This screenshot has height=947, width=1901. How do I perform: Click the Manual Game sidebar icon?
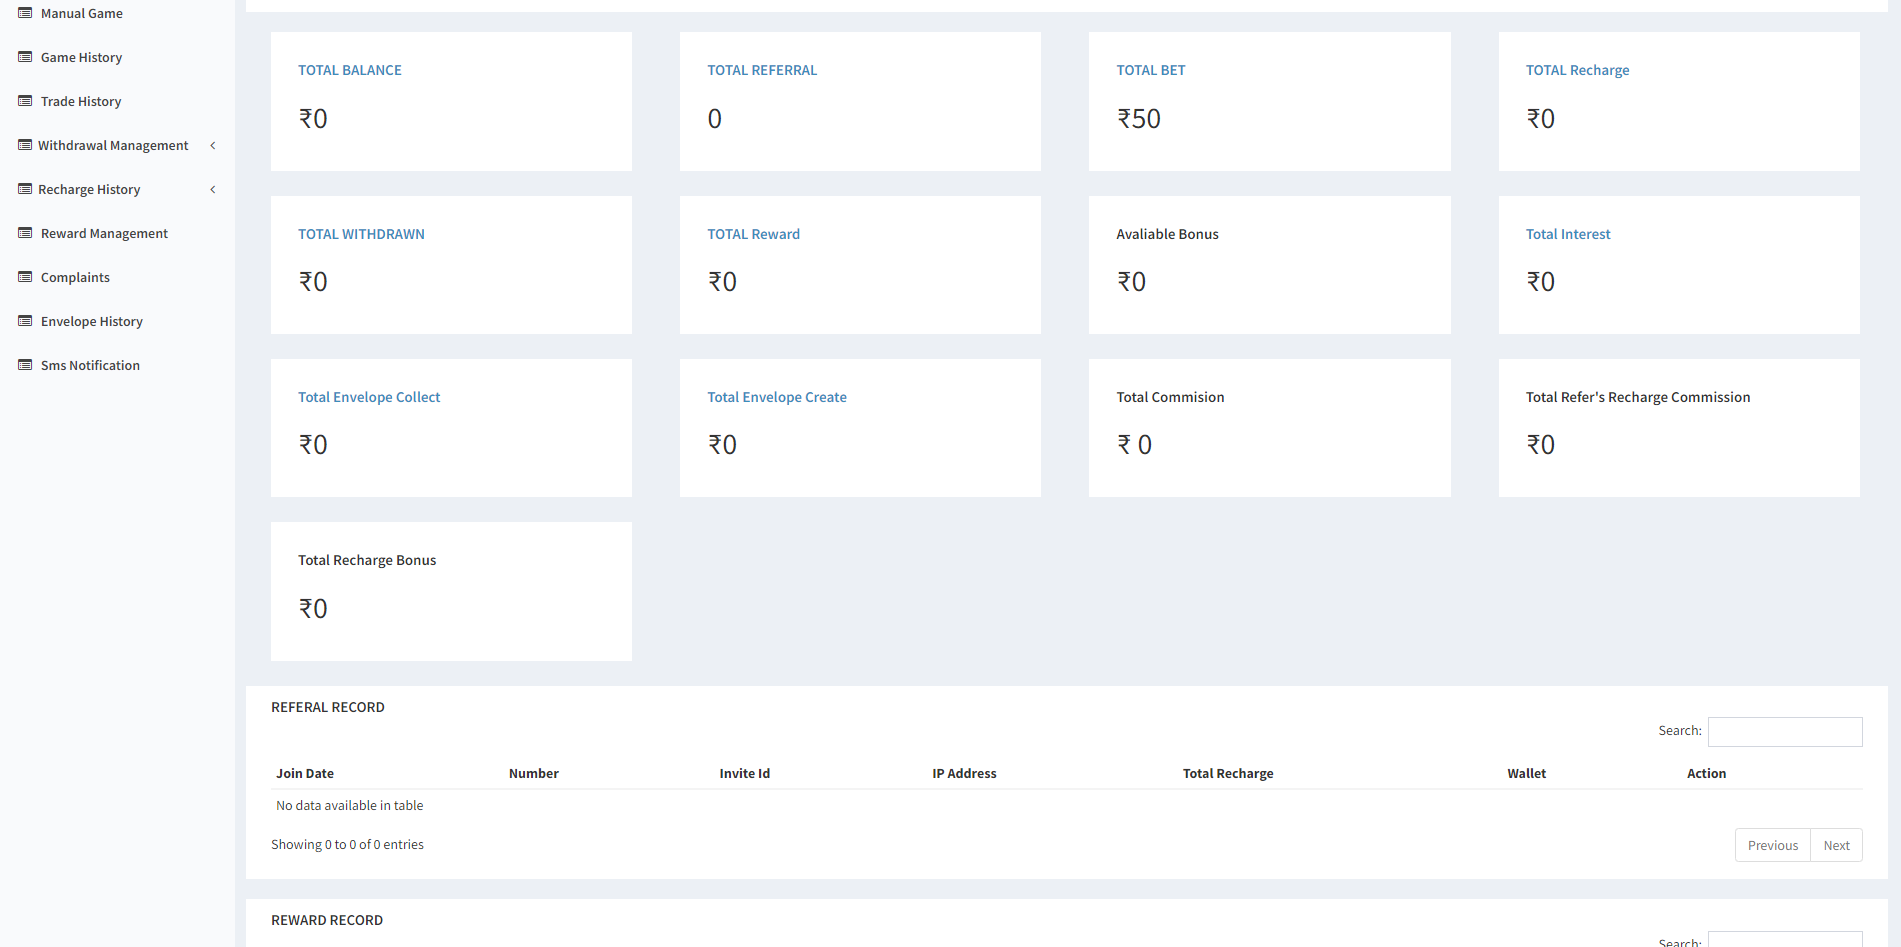[25, 13]
